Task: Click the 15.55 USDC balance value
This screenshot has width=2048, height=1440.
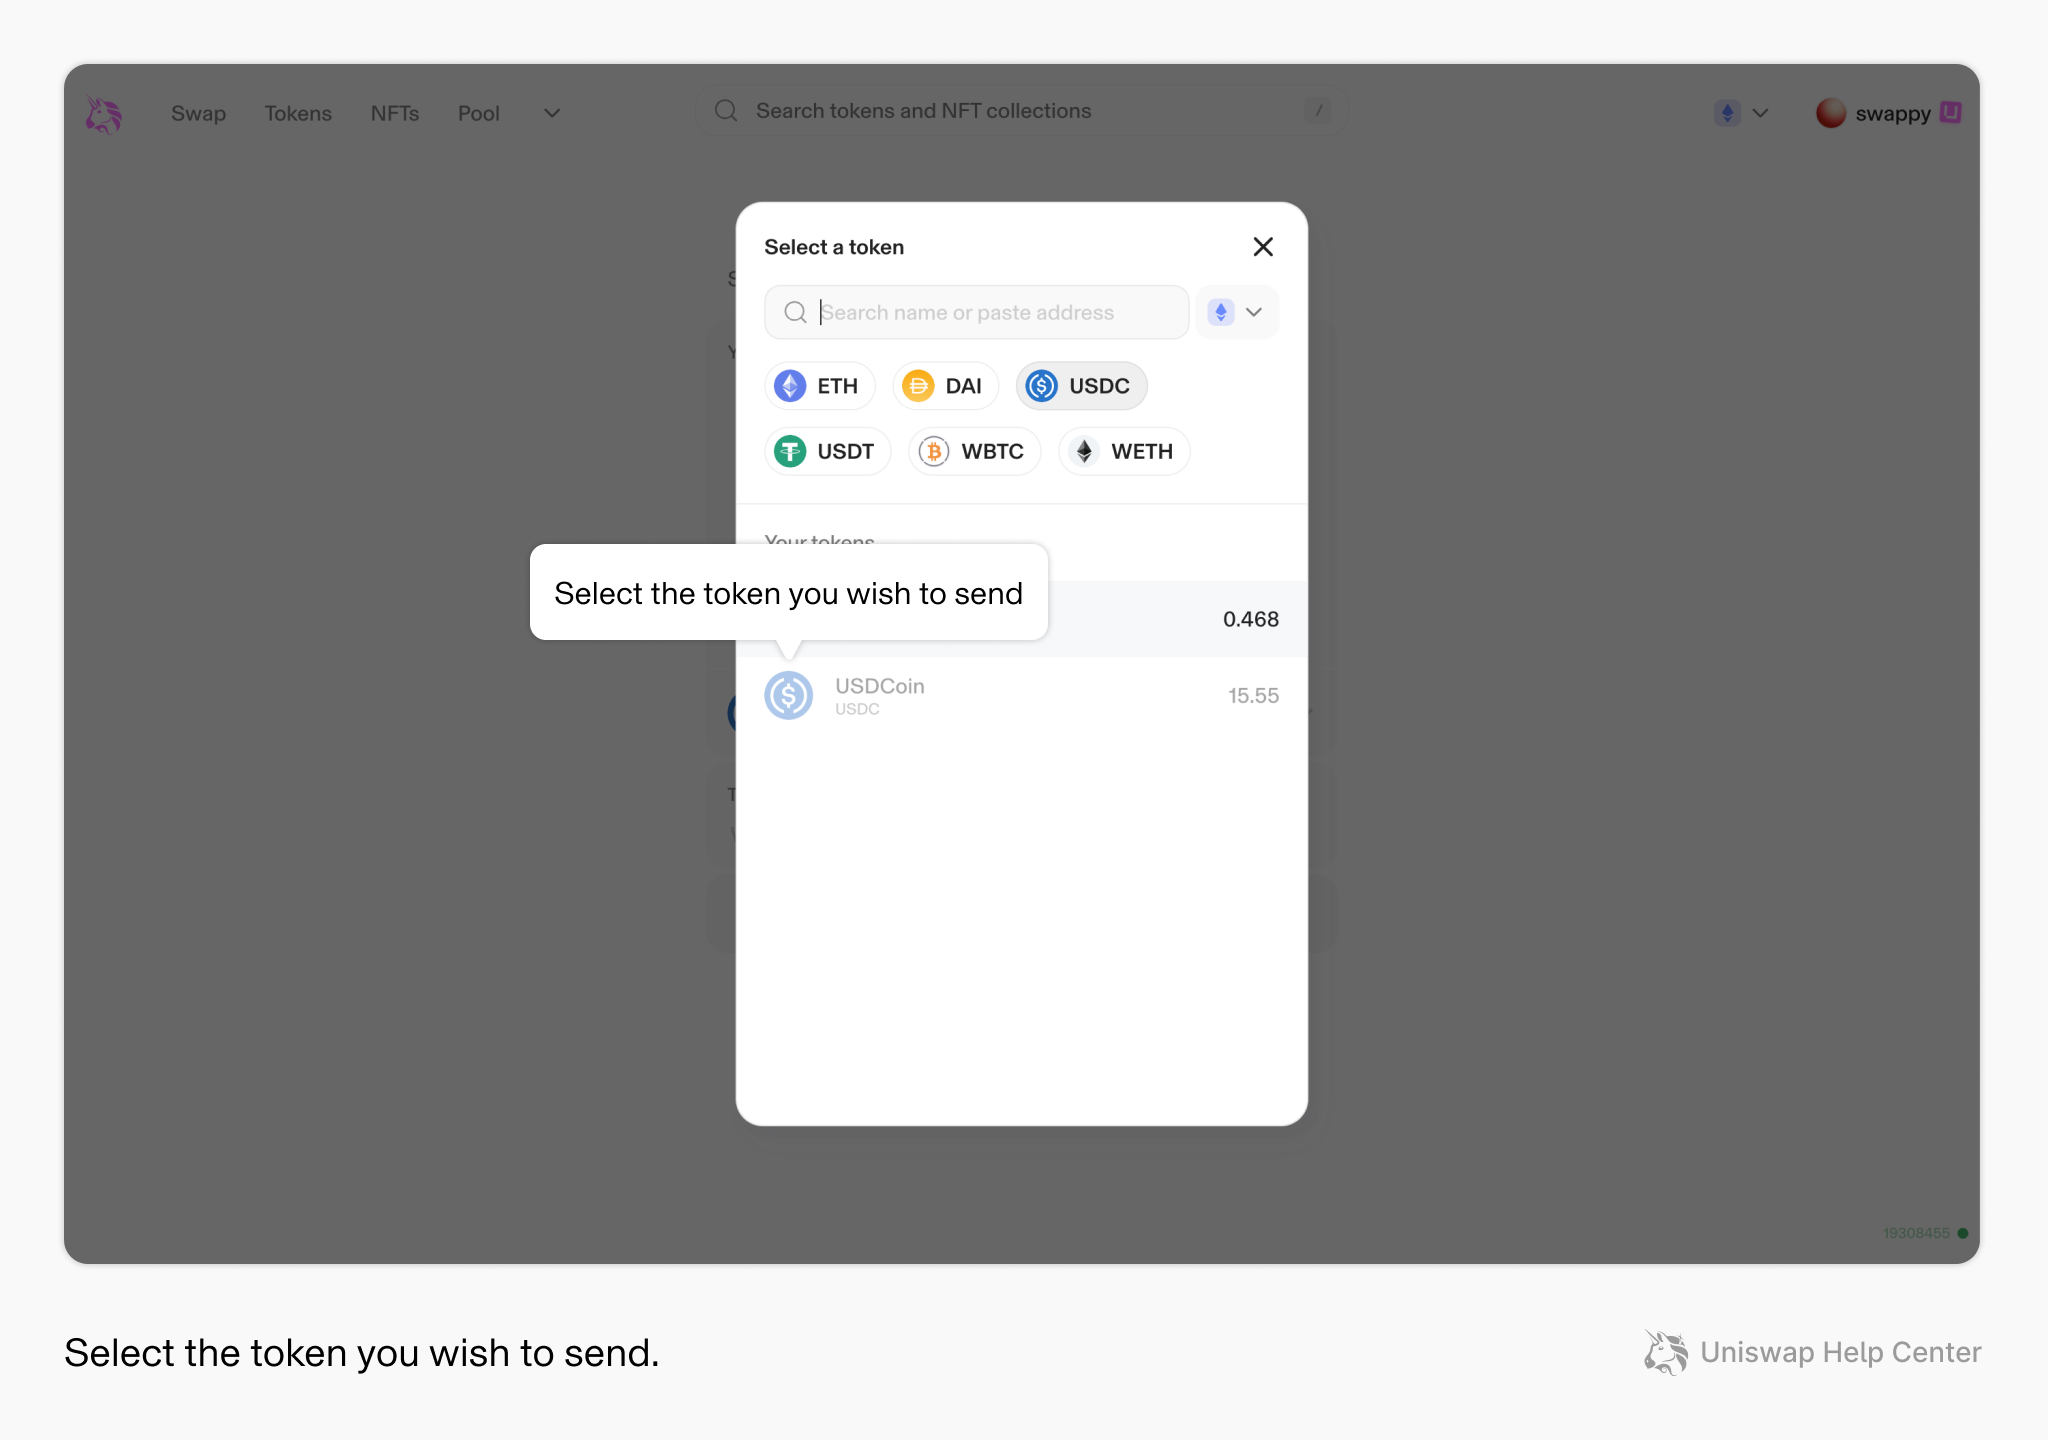Action: (1253, 695)
